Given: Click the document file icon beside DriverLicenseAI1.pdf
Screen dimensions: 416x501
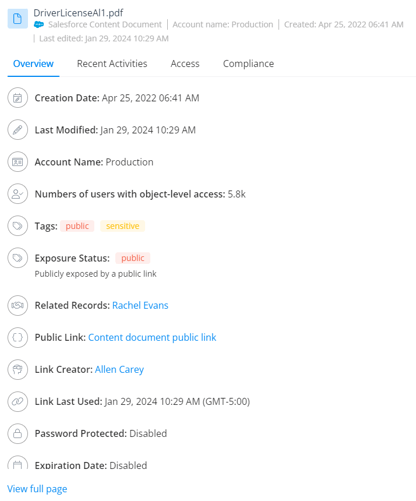Looking at the screenshot, I should click(x=18, y=19).
